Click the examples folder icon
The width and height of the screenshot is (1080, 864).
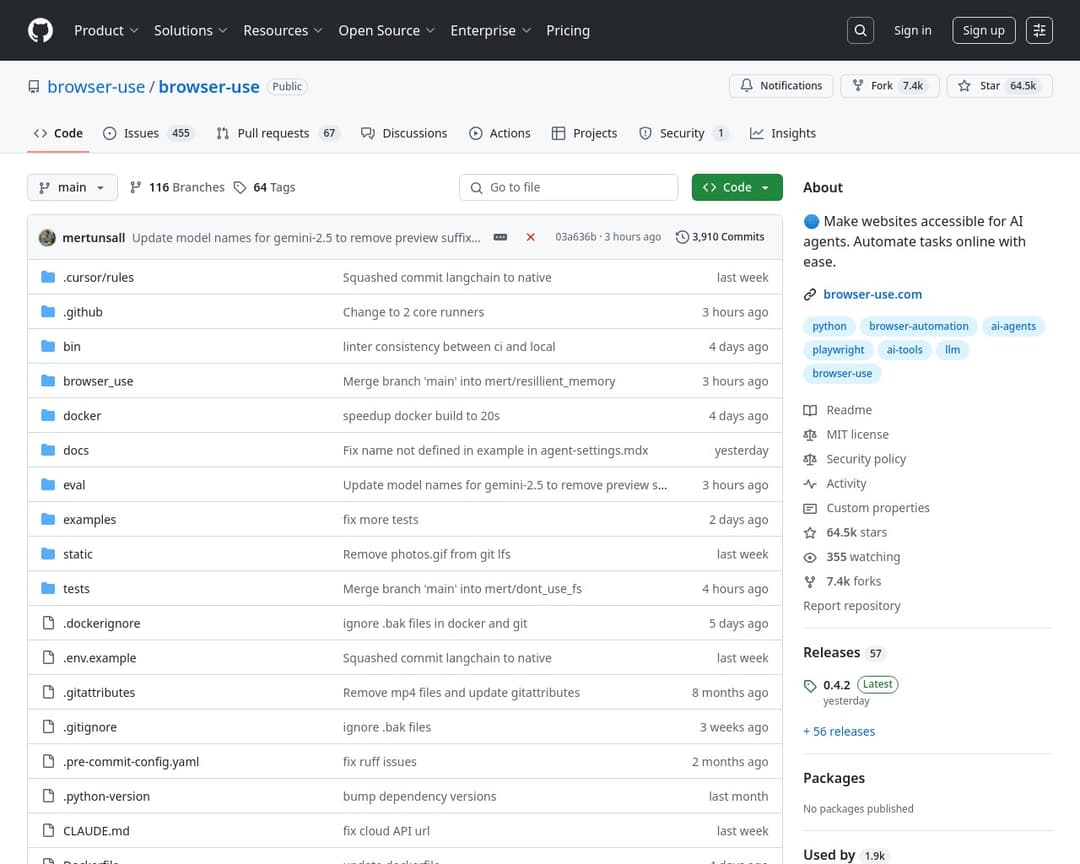[x=48, y=519]
